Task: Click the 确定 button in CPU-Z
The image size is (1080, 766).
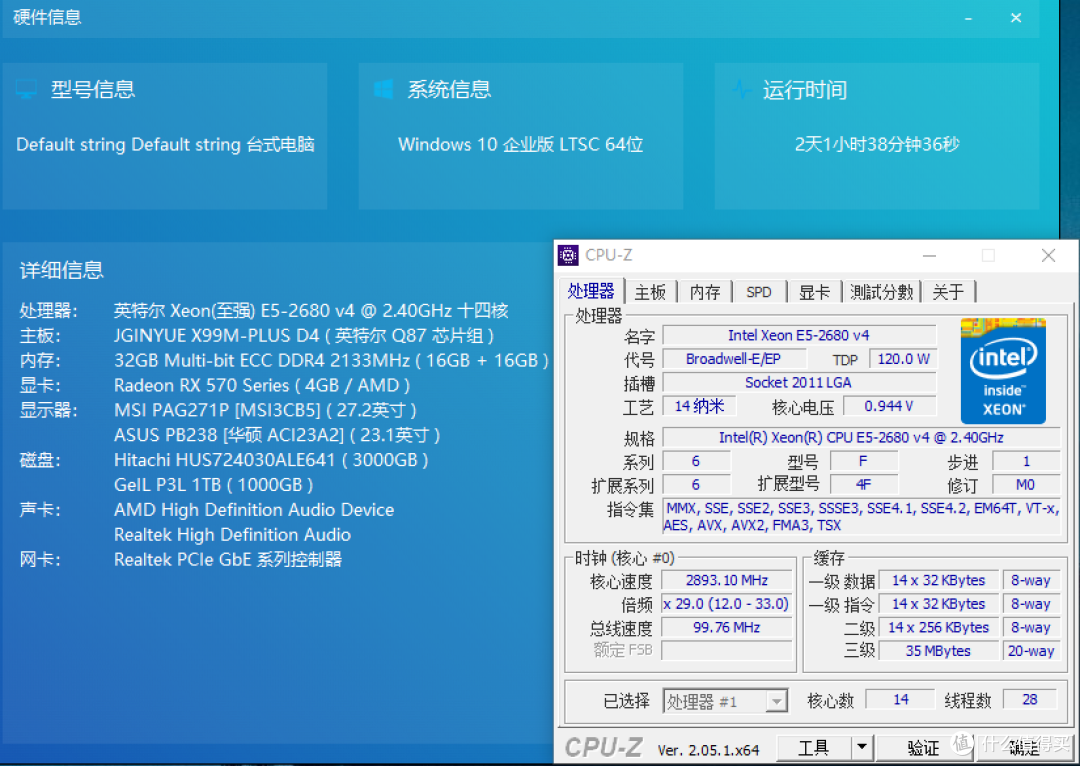Action: [x=1024, y=747]
